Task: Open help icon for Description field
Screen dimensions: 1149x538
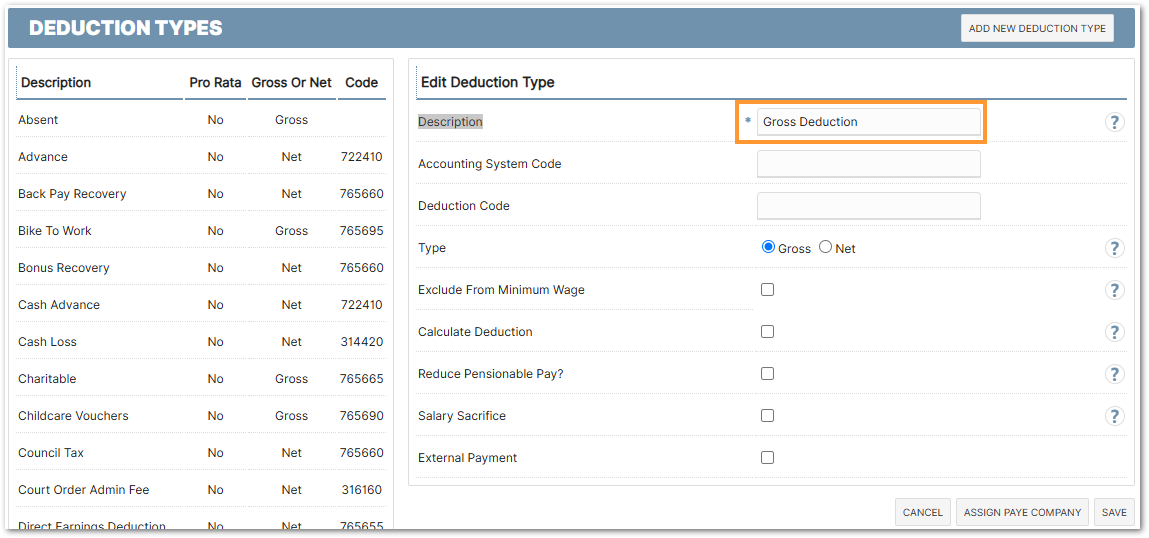Action: point(1114,122)
